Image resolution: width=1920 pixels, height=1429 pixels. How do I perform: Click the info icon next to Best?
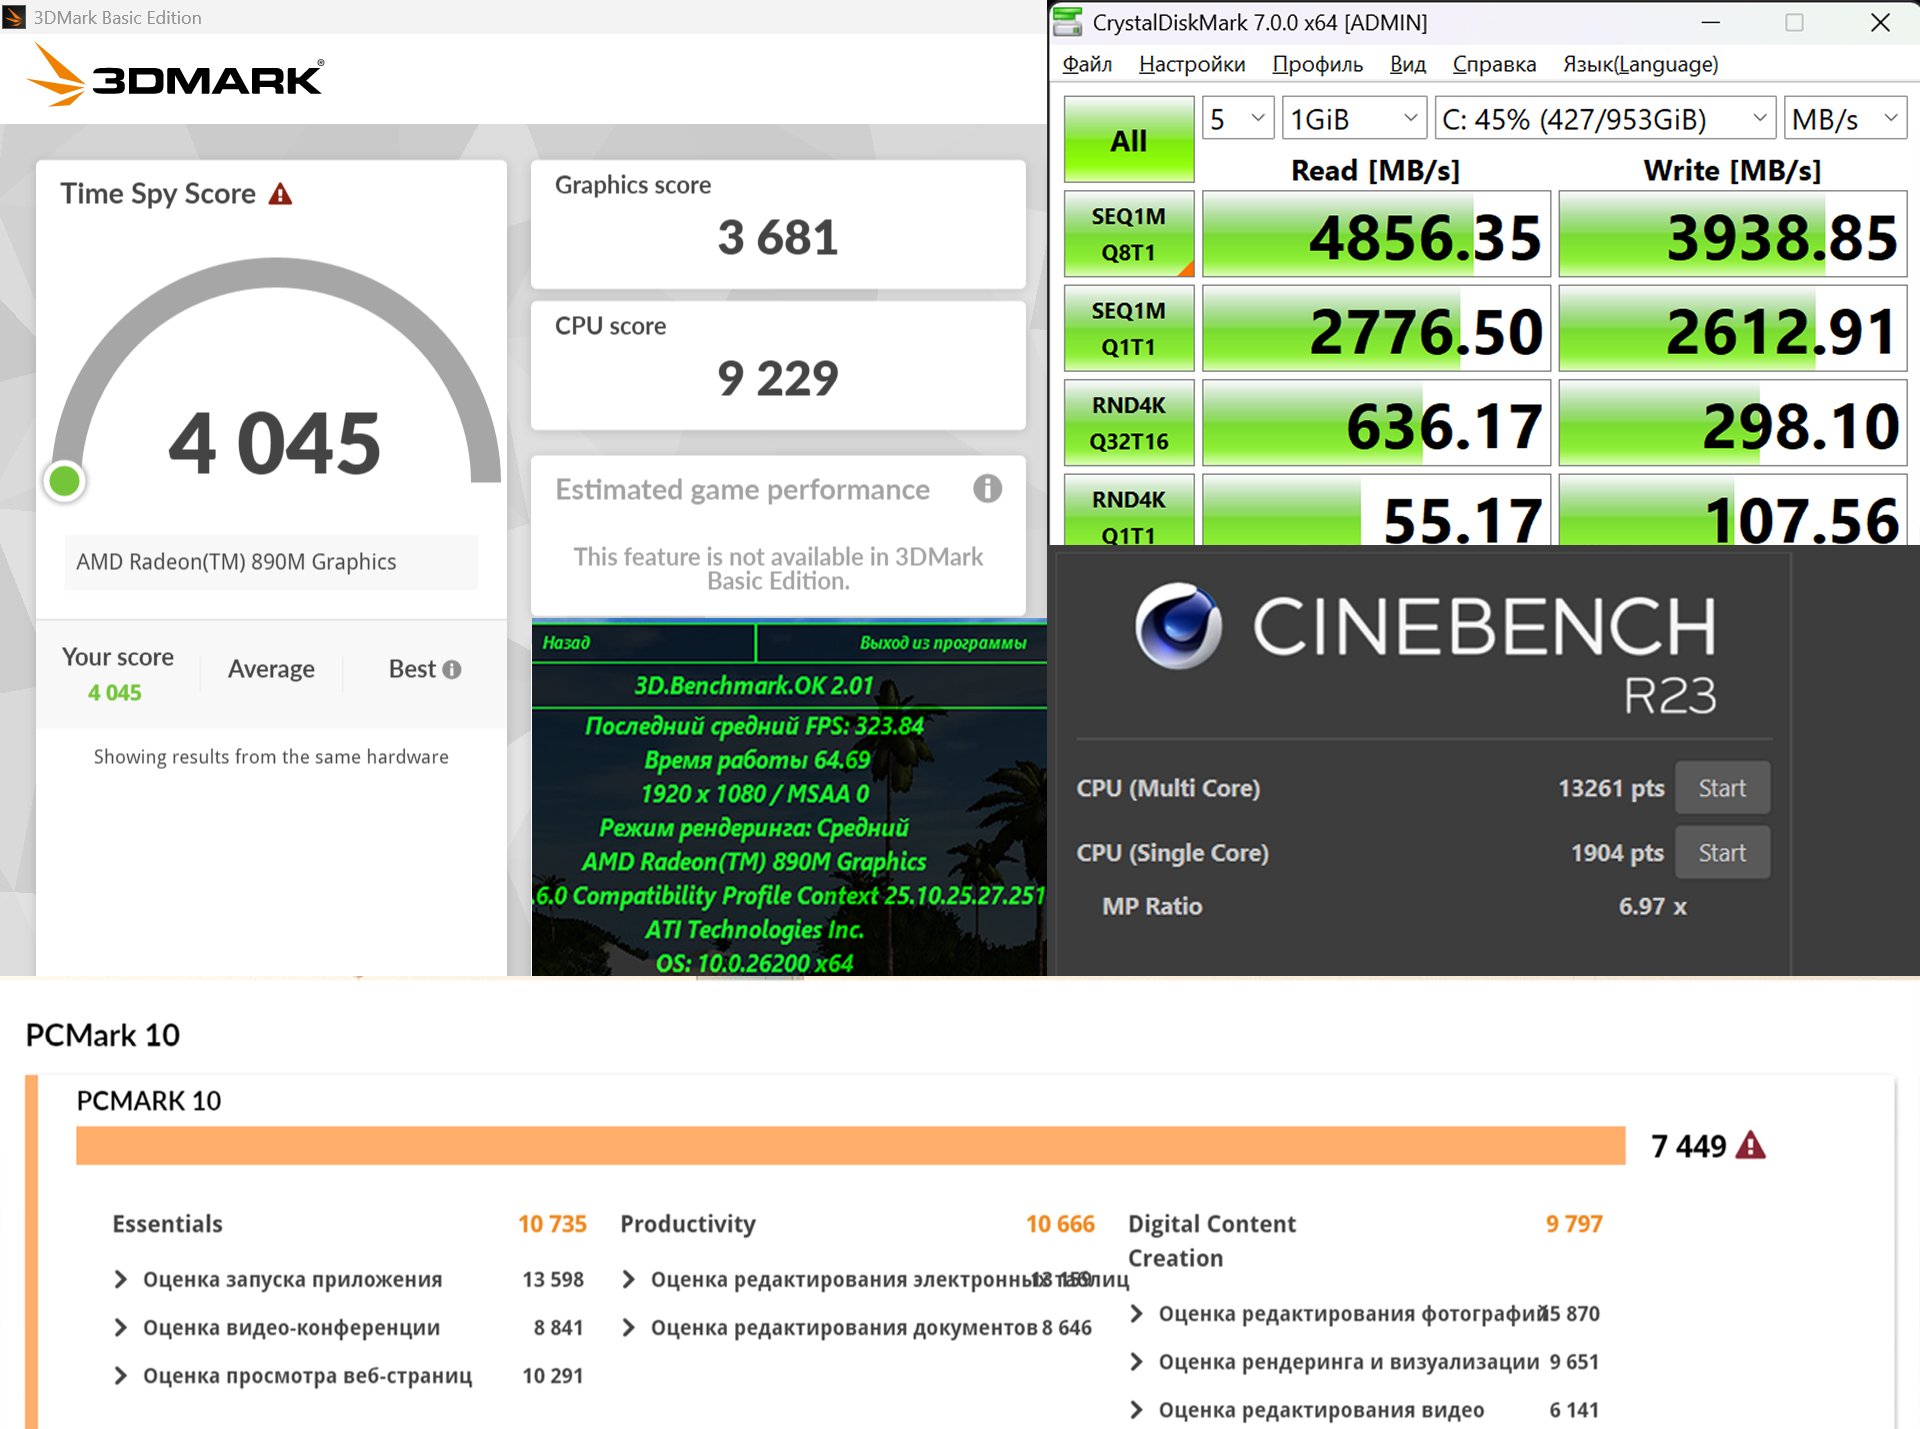pos(452,670)
